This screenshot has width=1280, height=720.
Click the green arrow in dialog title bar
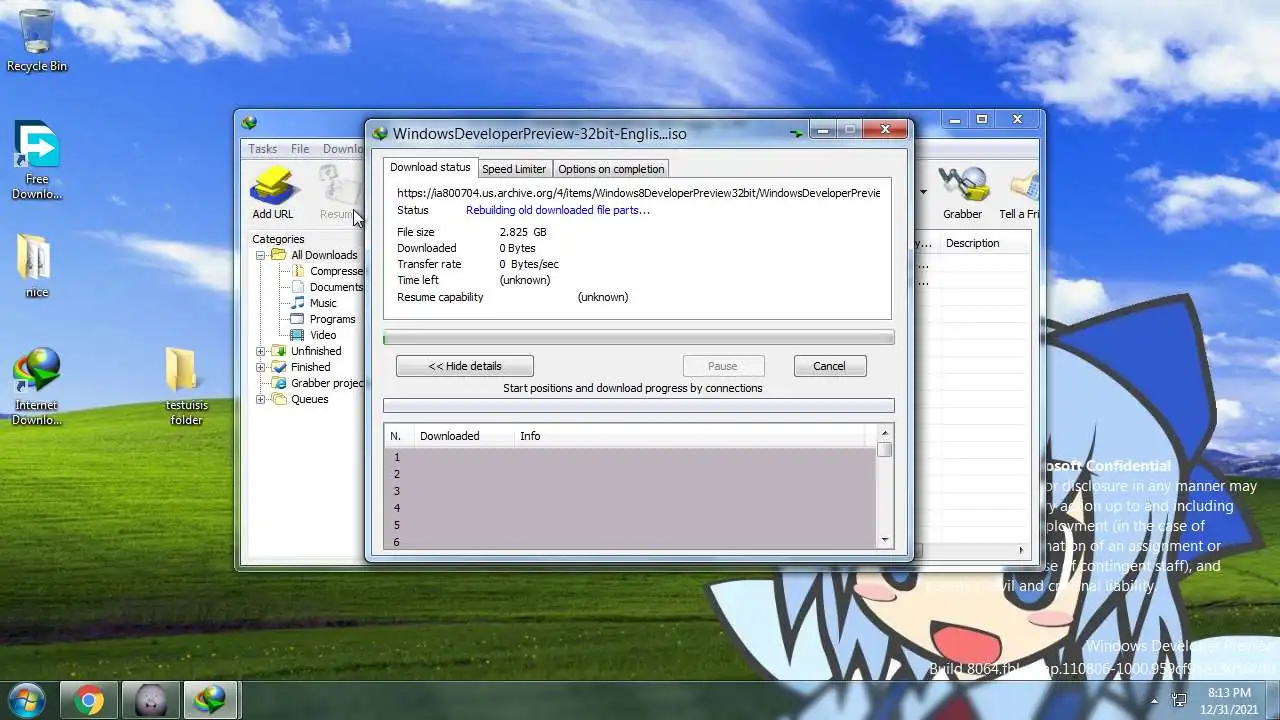coord(796,132)
